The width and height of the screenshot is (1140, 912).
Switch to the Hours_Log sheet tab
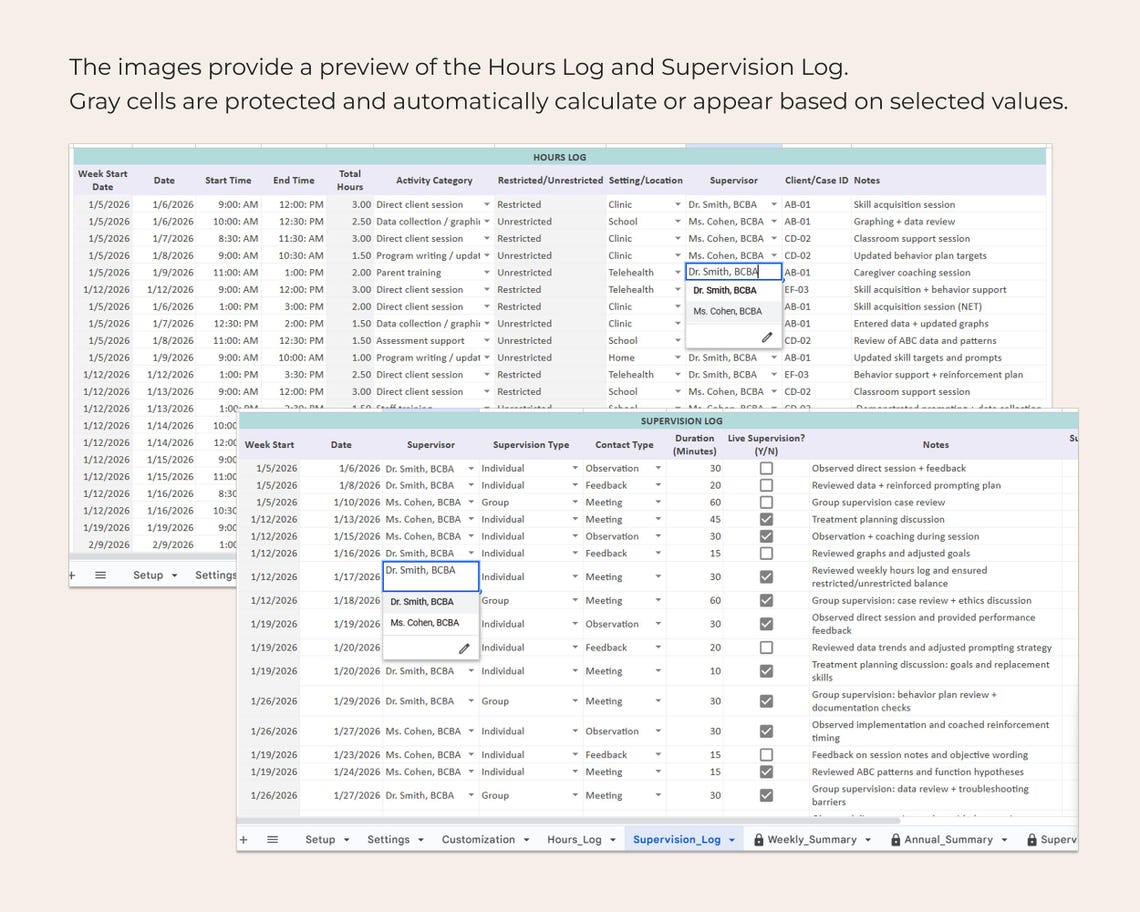pyautogui.click(x=574, y=839)
